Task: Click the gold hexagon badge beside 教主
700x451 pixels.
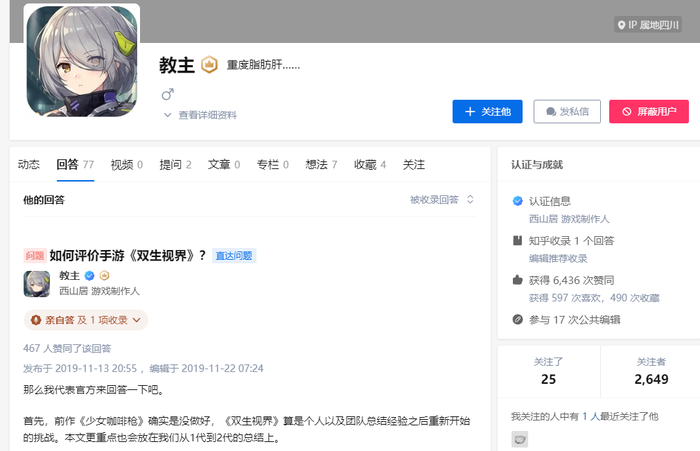Action: pos(210,65)
